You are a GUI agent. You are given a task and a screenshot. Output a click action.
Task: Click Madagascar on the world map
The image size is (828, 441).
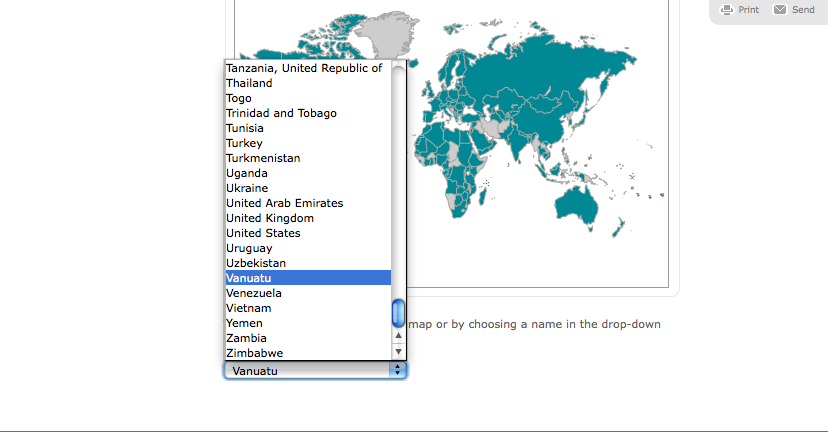click(x=483, y=197)
